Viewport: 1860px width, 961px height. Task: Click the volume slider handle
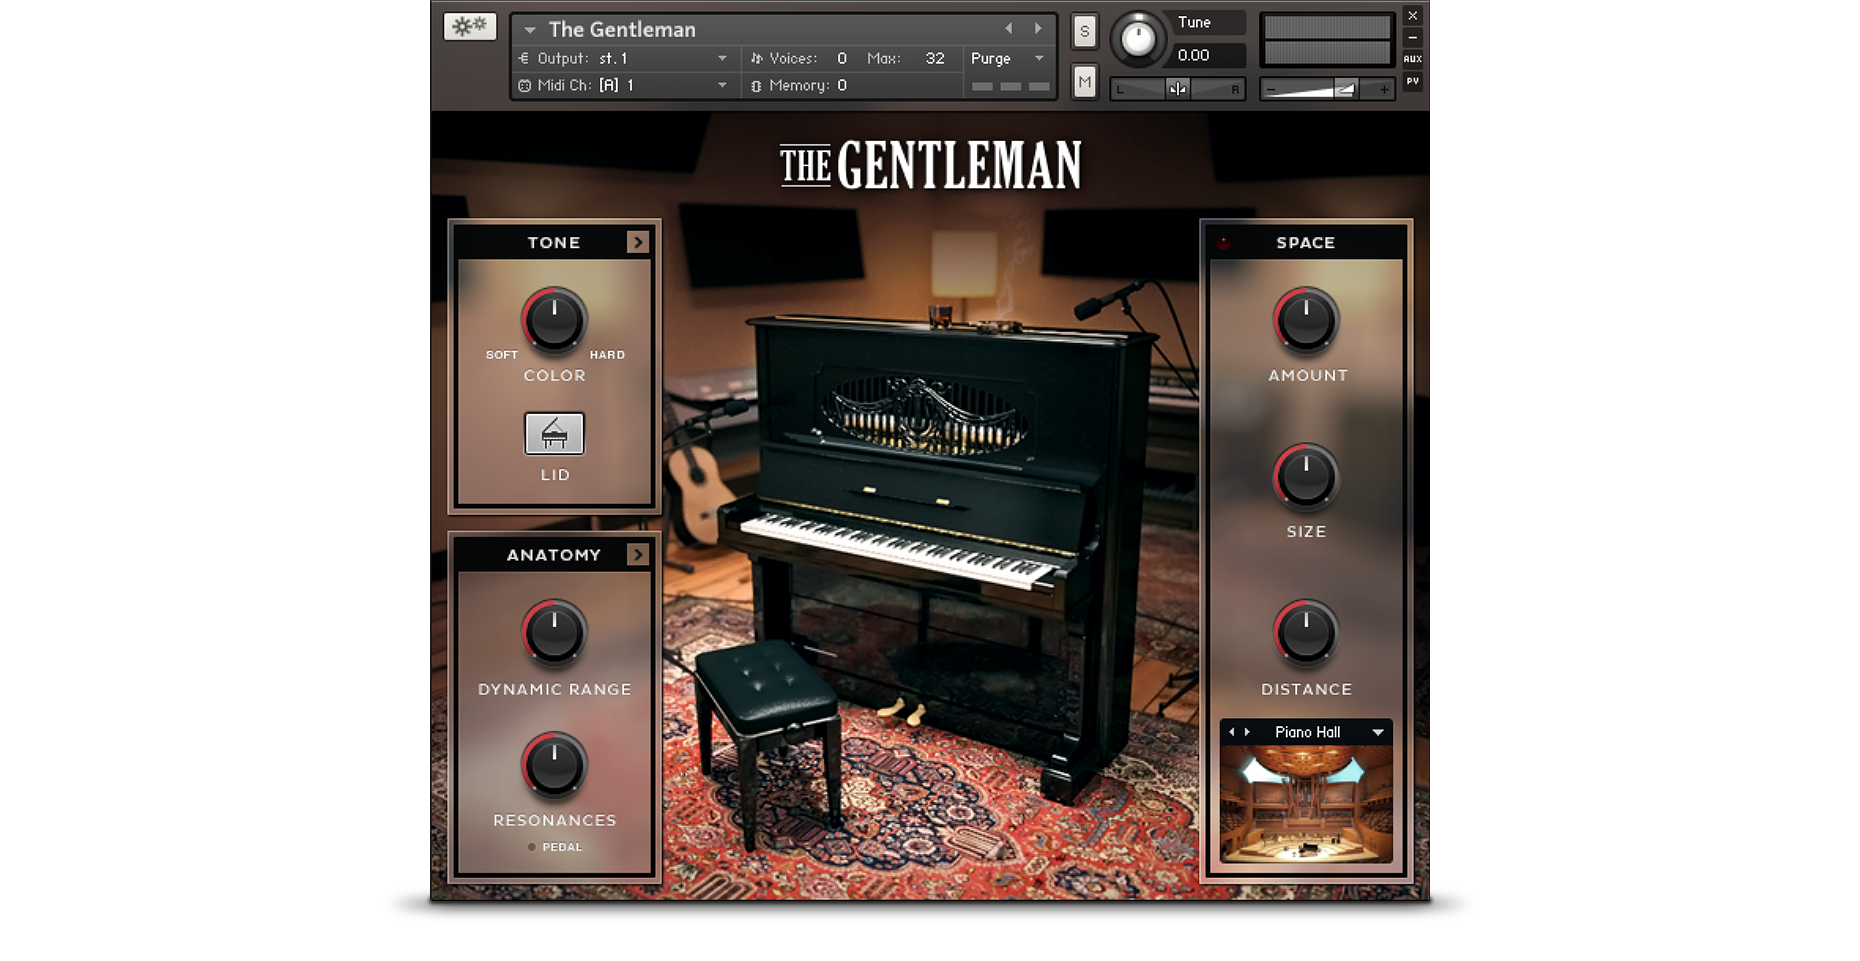pyautogui.click(x=1346, y=90)
